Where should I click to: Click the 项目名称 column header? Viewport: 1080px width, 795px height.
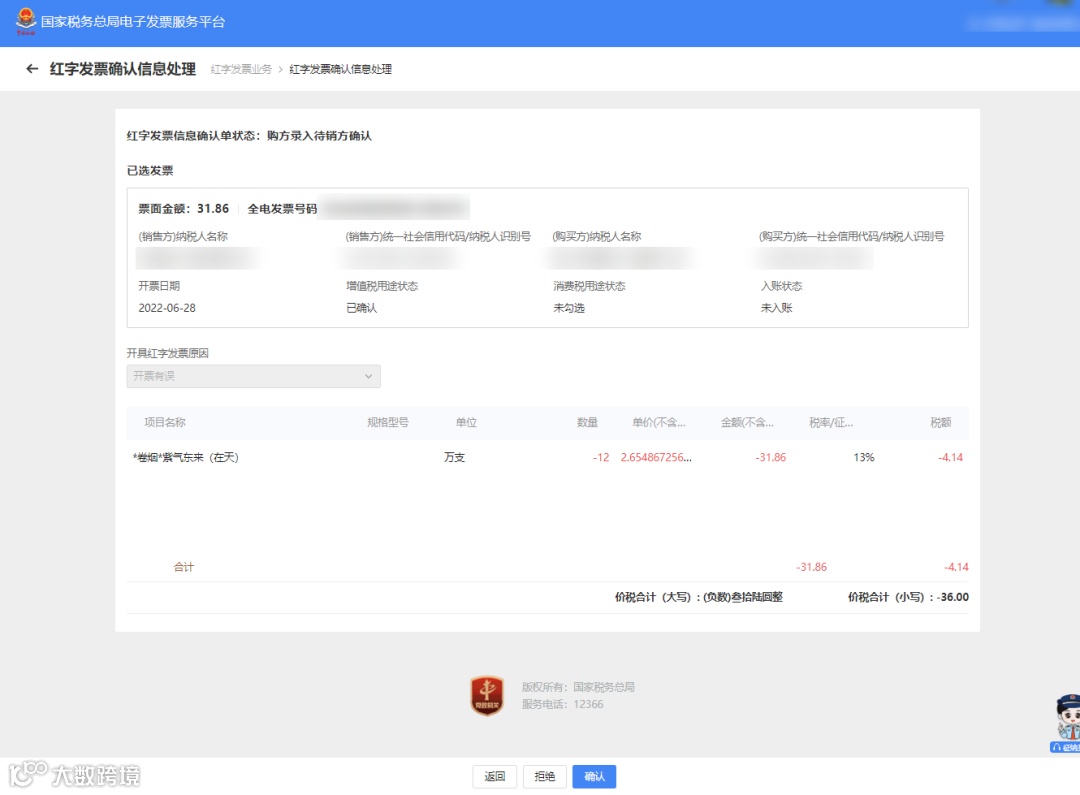(165, 422)
